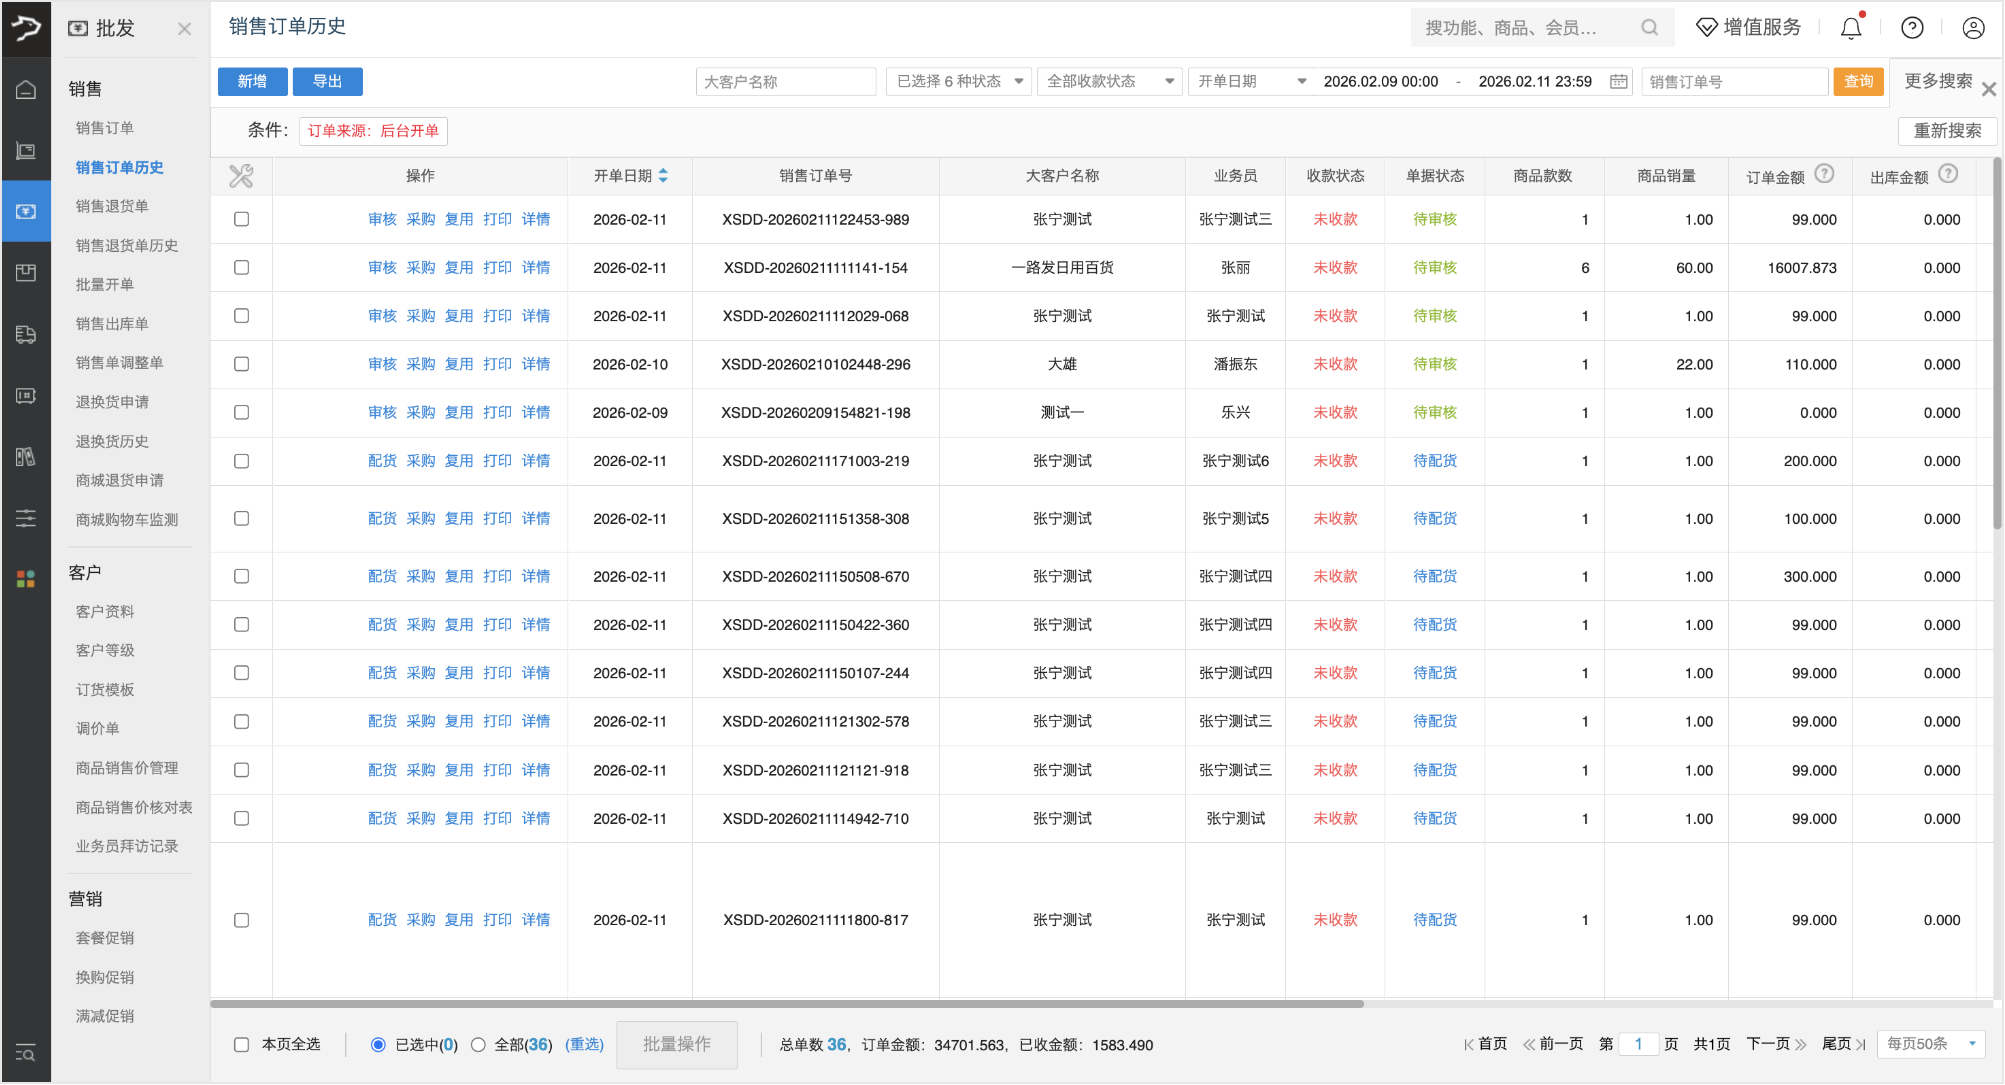Open the notification bell with red badge
This screenshot has height=1085, width=2005.
pyautogui.click(x=1849, y=28)
